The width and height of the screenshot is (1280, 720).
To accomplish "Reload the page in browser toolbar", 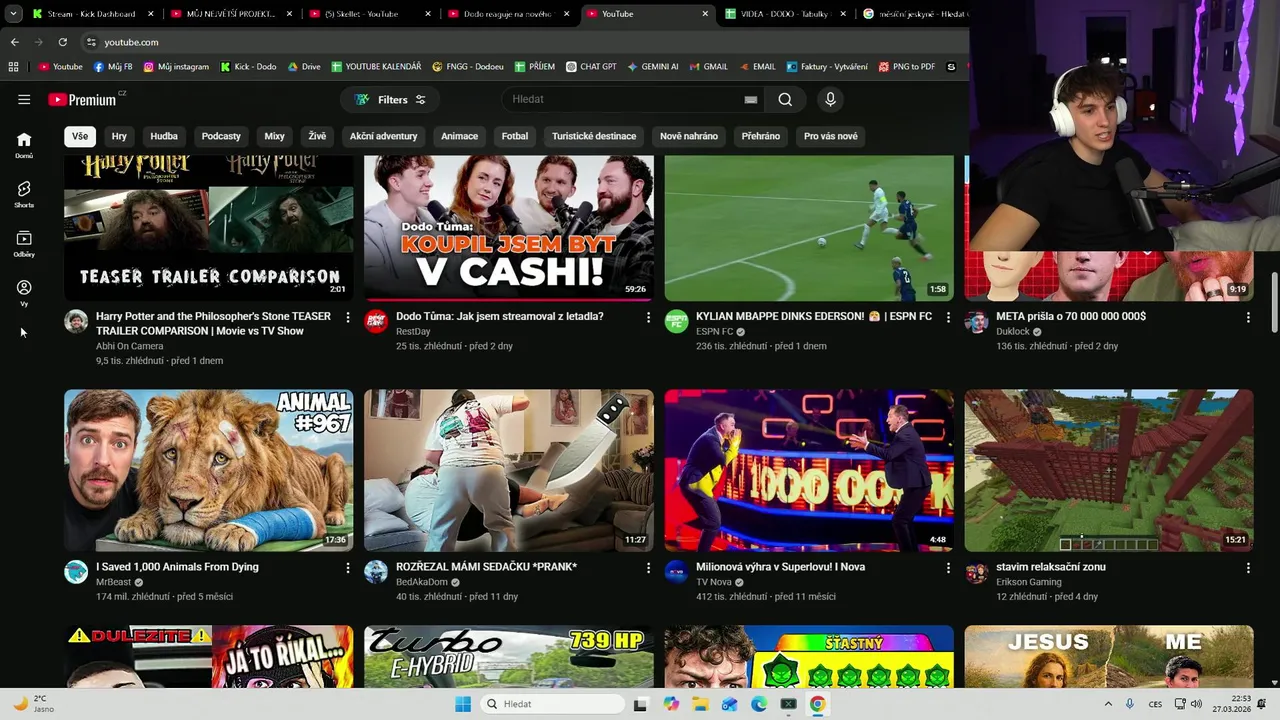I will (x=62, y=42).
